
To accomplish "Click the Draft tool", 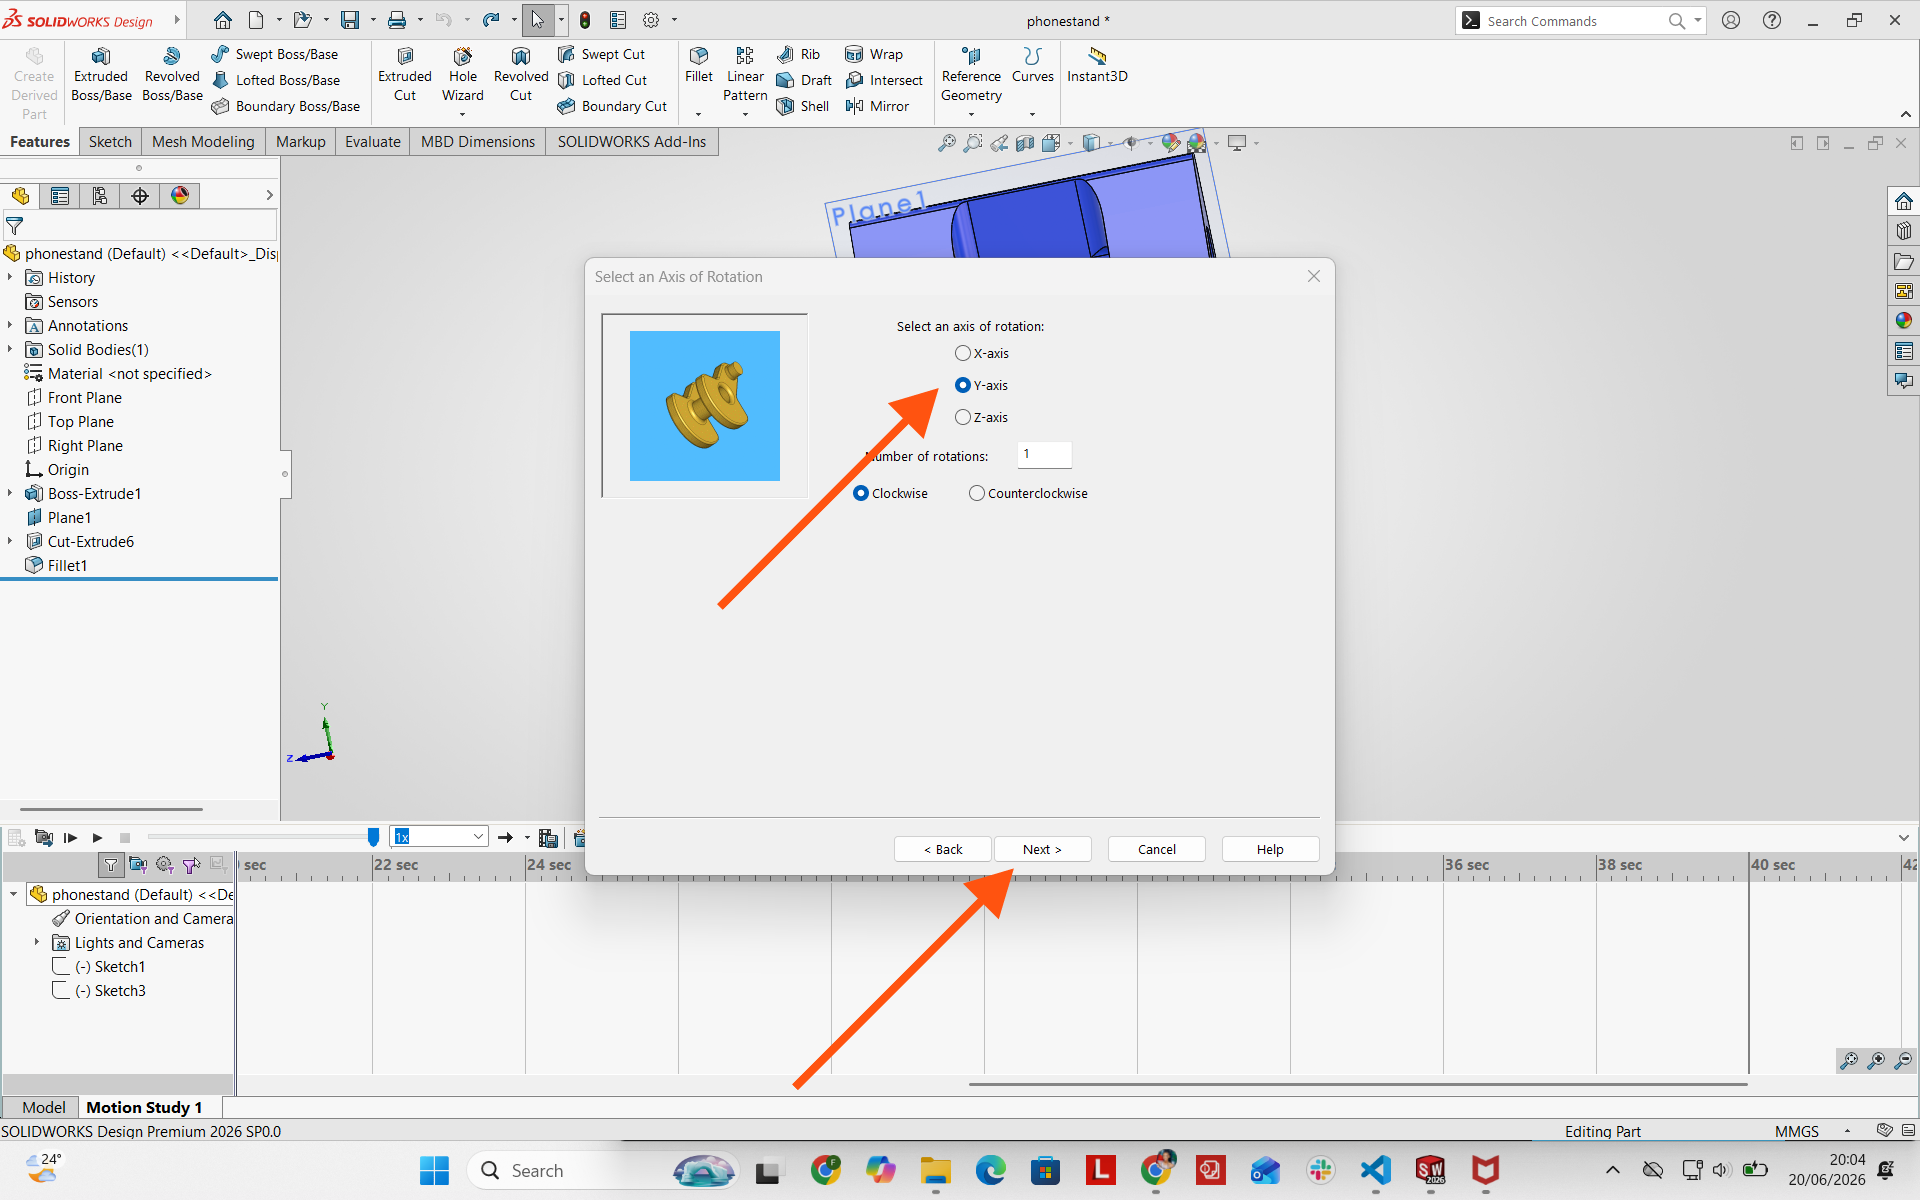I will coord(805,80).
